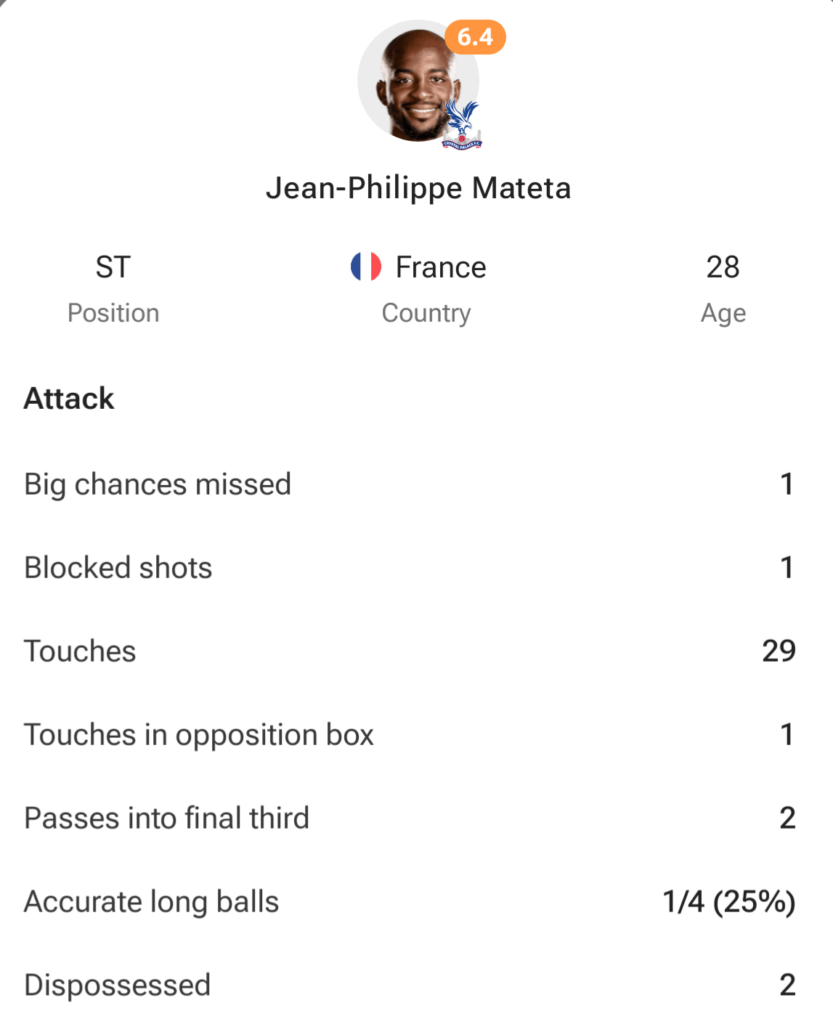Tap Jean-Philippe Mateta's profile photo
The width and height of the screenshot is (833, 1024).
(x=415, y=84)
